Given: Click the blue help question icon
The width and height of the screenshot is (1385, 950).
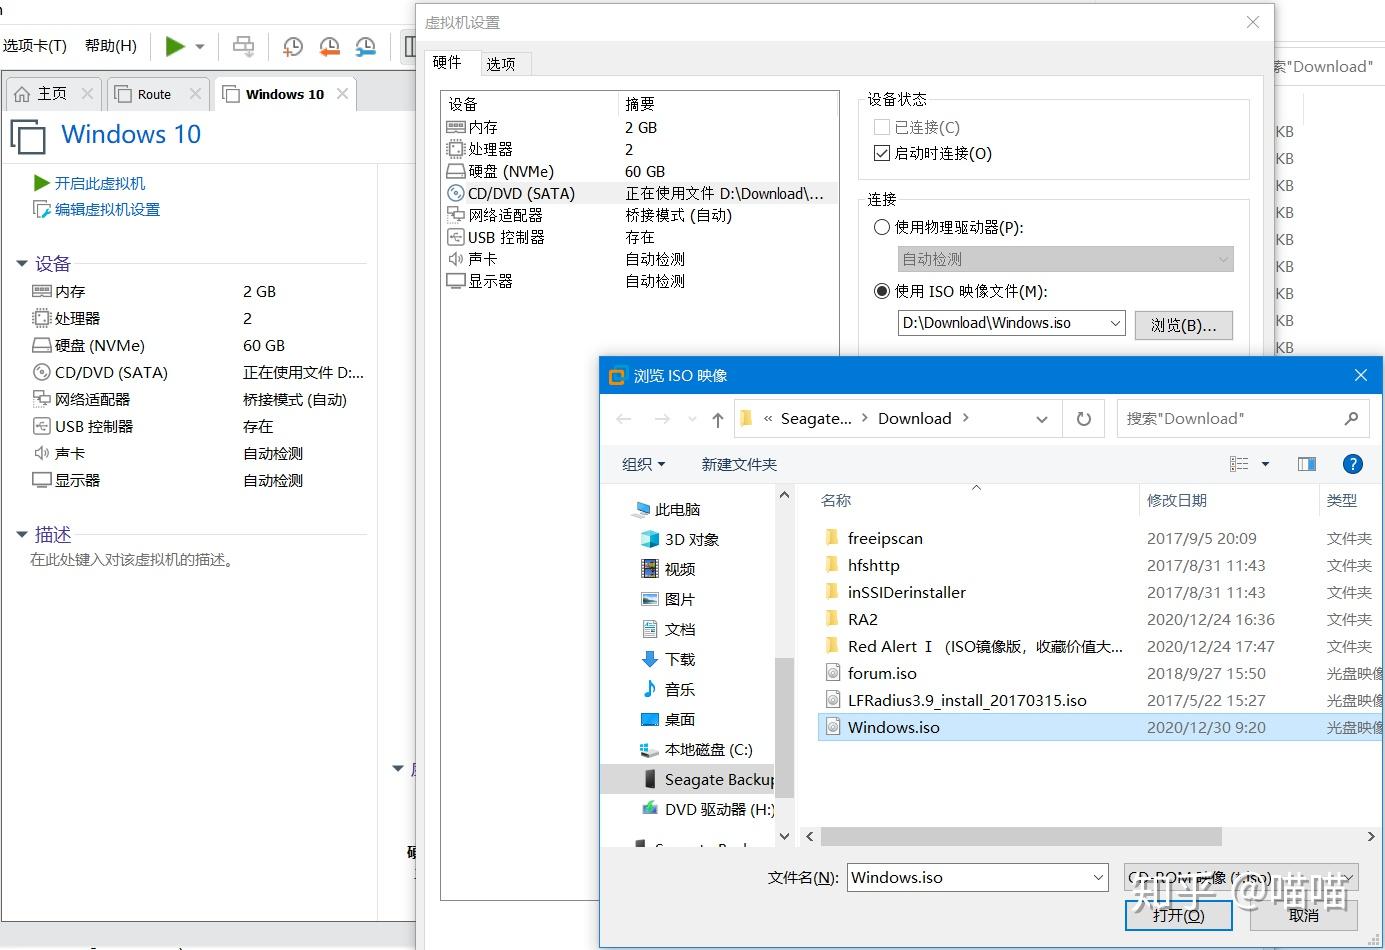Looking at the screenshot, I should click(x=1352, y=464).
